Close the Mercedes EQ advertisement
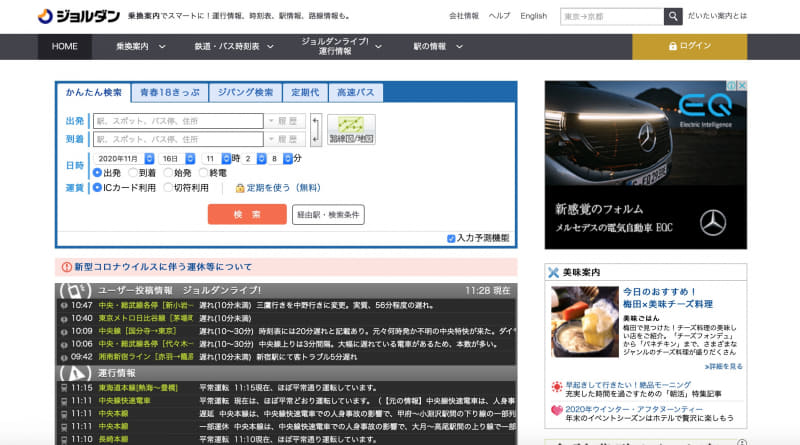 (x=742, y=85)
